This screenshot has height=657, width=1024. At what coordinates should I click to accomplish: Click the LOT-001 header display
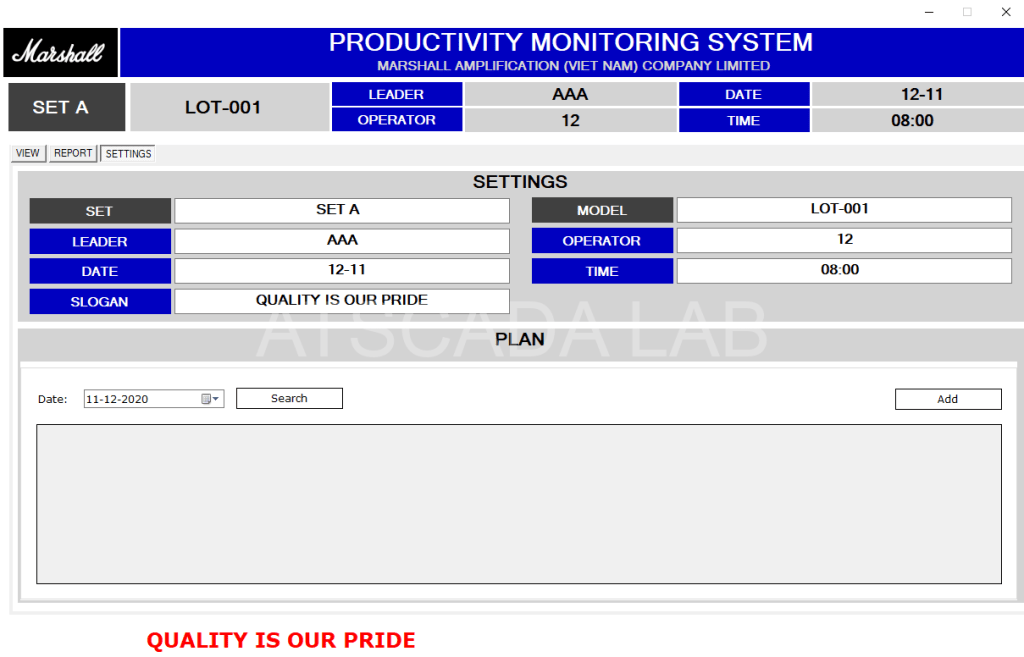coord(229,107)
